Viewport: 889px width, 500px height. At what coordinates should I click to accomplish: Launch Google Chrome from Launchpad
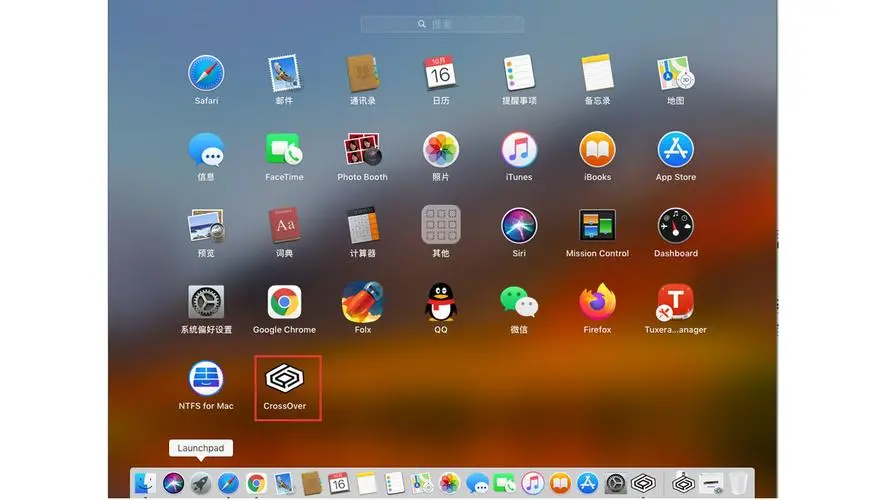(284, 302)
